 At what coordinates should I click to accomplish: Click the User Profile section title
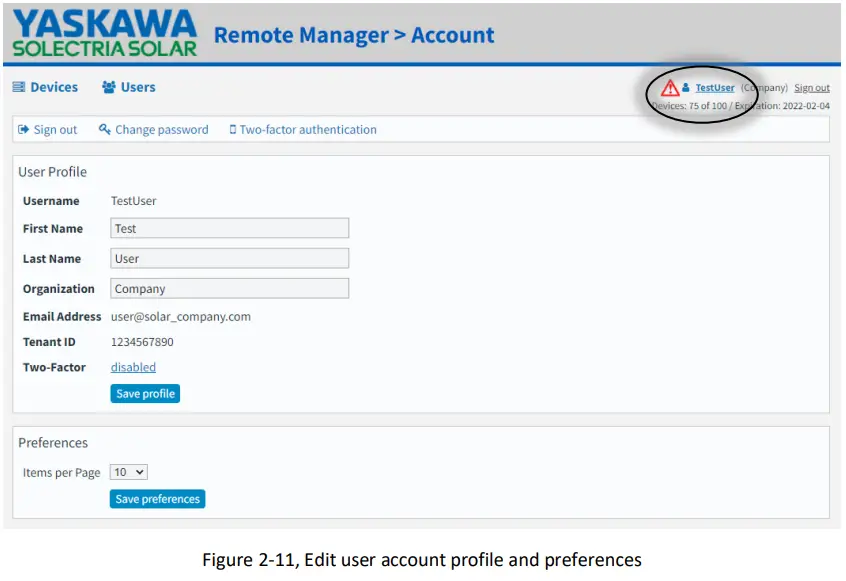pos(52,172)
